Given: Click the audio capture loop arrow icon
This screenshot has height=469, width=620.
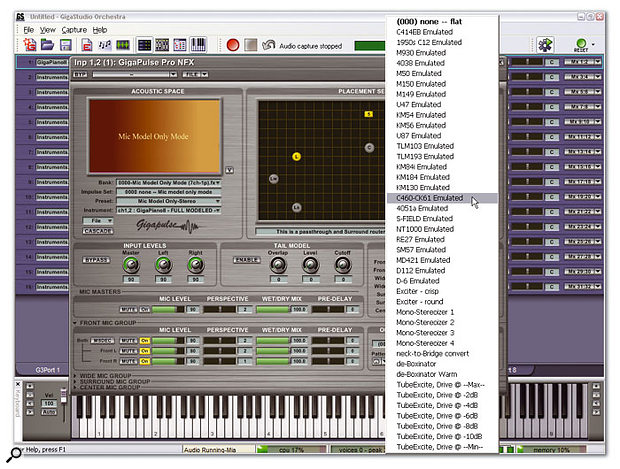Looking at the screenshot, I should [269, 45].
